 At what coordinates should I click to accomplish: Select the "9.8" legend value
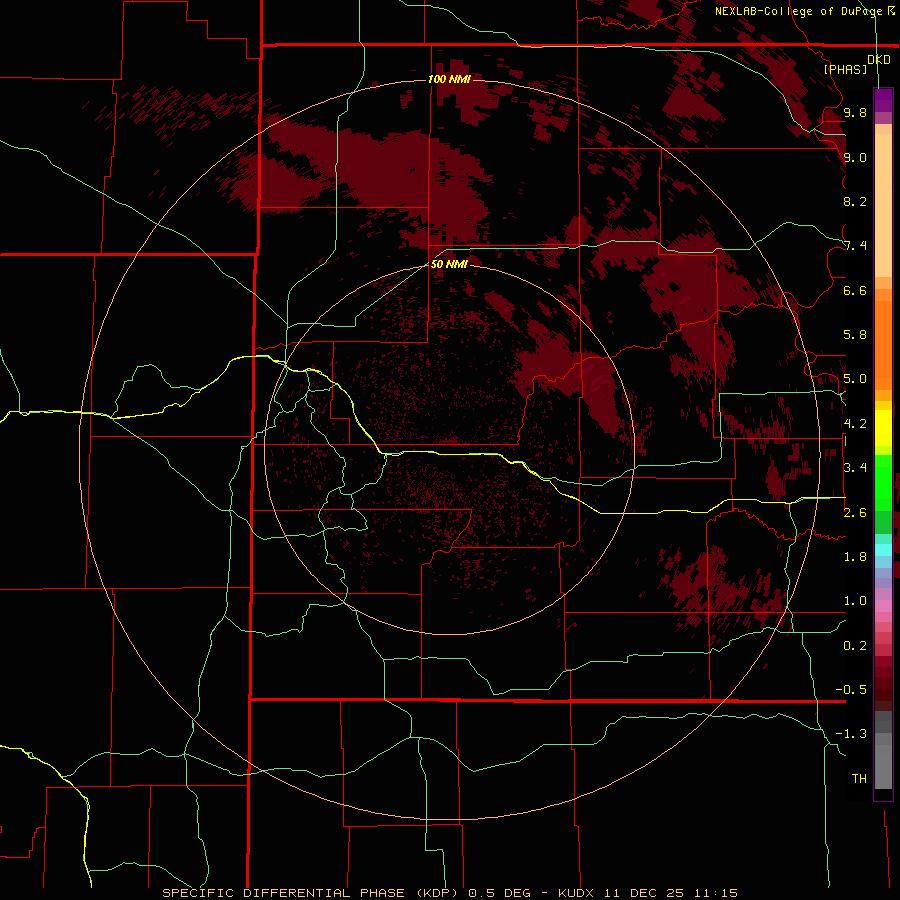point(855,113)
